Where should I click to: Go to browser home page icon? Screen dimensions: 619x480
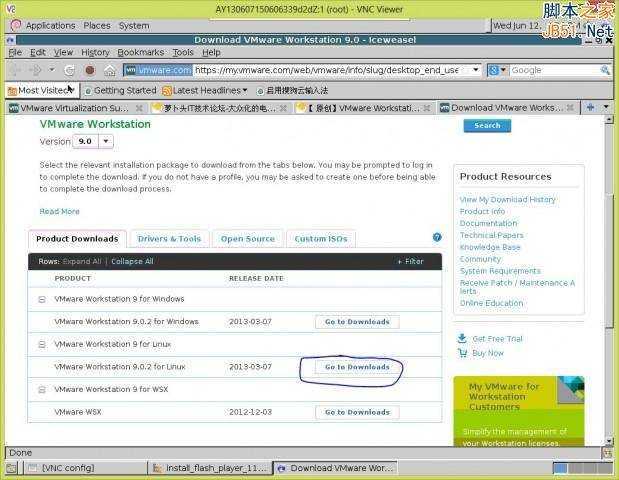(x=110, y=71)
